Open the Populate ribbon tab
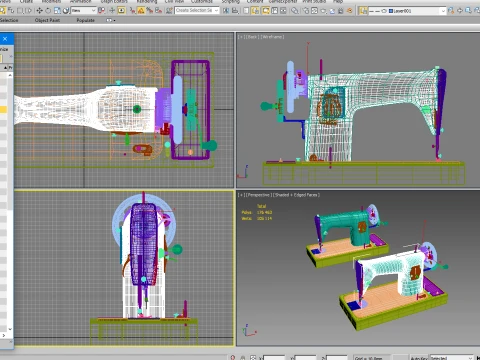This screenshot has height=360, width=480. click(x=86, y=20)
